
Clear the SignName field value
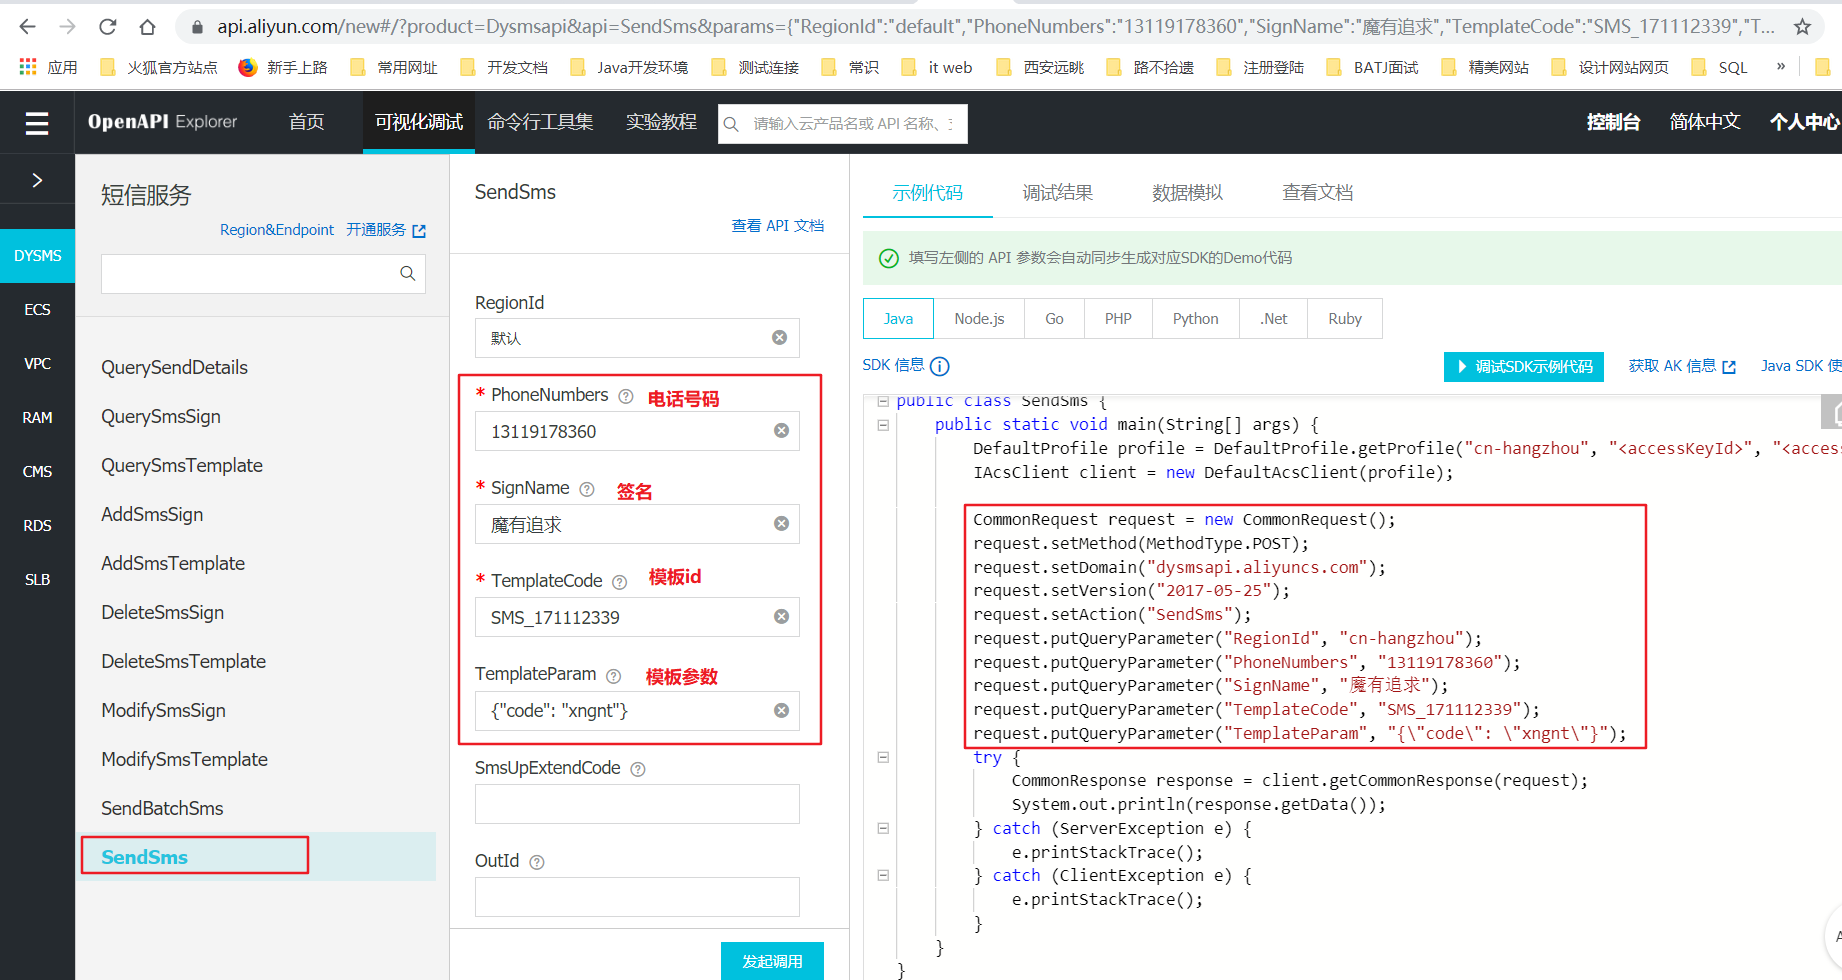pyautogui.click(x=782, y=524)
